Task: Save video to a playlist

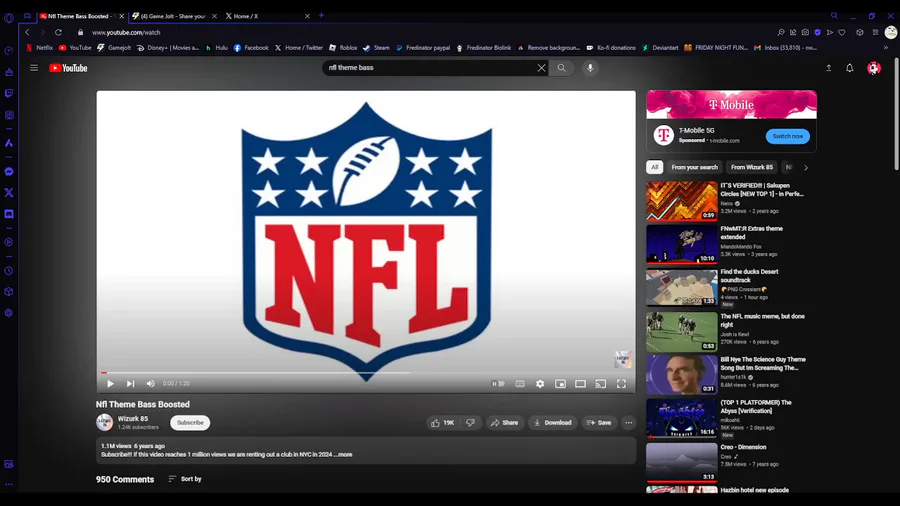Action: tap(599, 423)
